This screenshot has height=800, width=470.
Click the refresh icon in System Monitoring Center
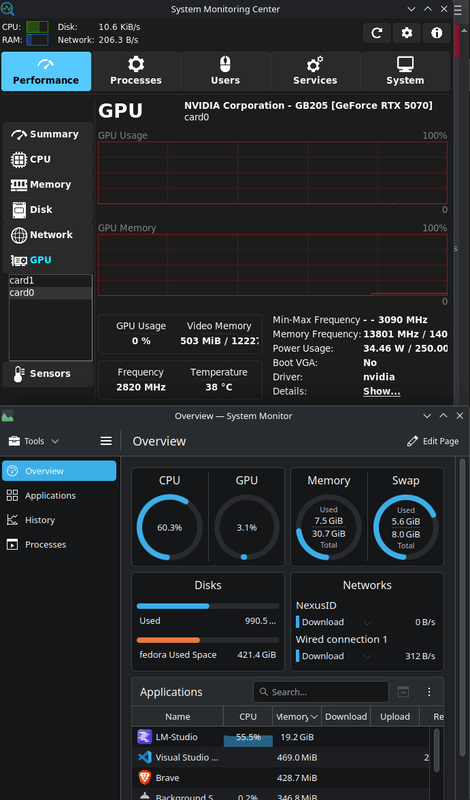pos(377,33)
